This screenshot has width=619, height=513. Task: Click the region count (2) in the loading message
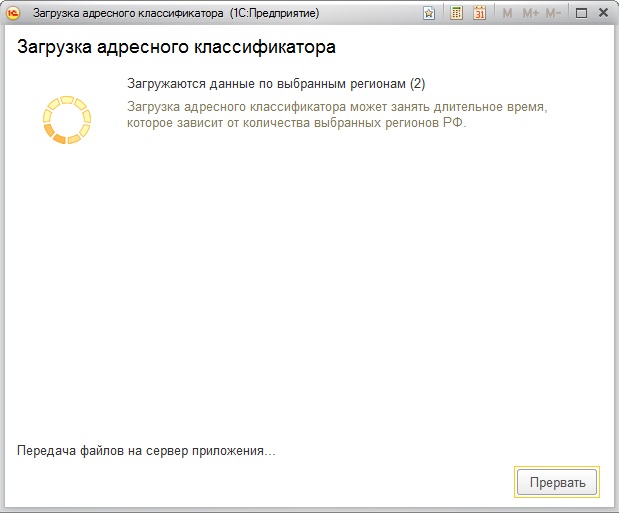pos(418,83)
